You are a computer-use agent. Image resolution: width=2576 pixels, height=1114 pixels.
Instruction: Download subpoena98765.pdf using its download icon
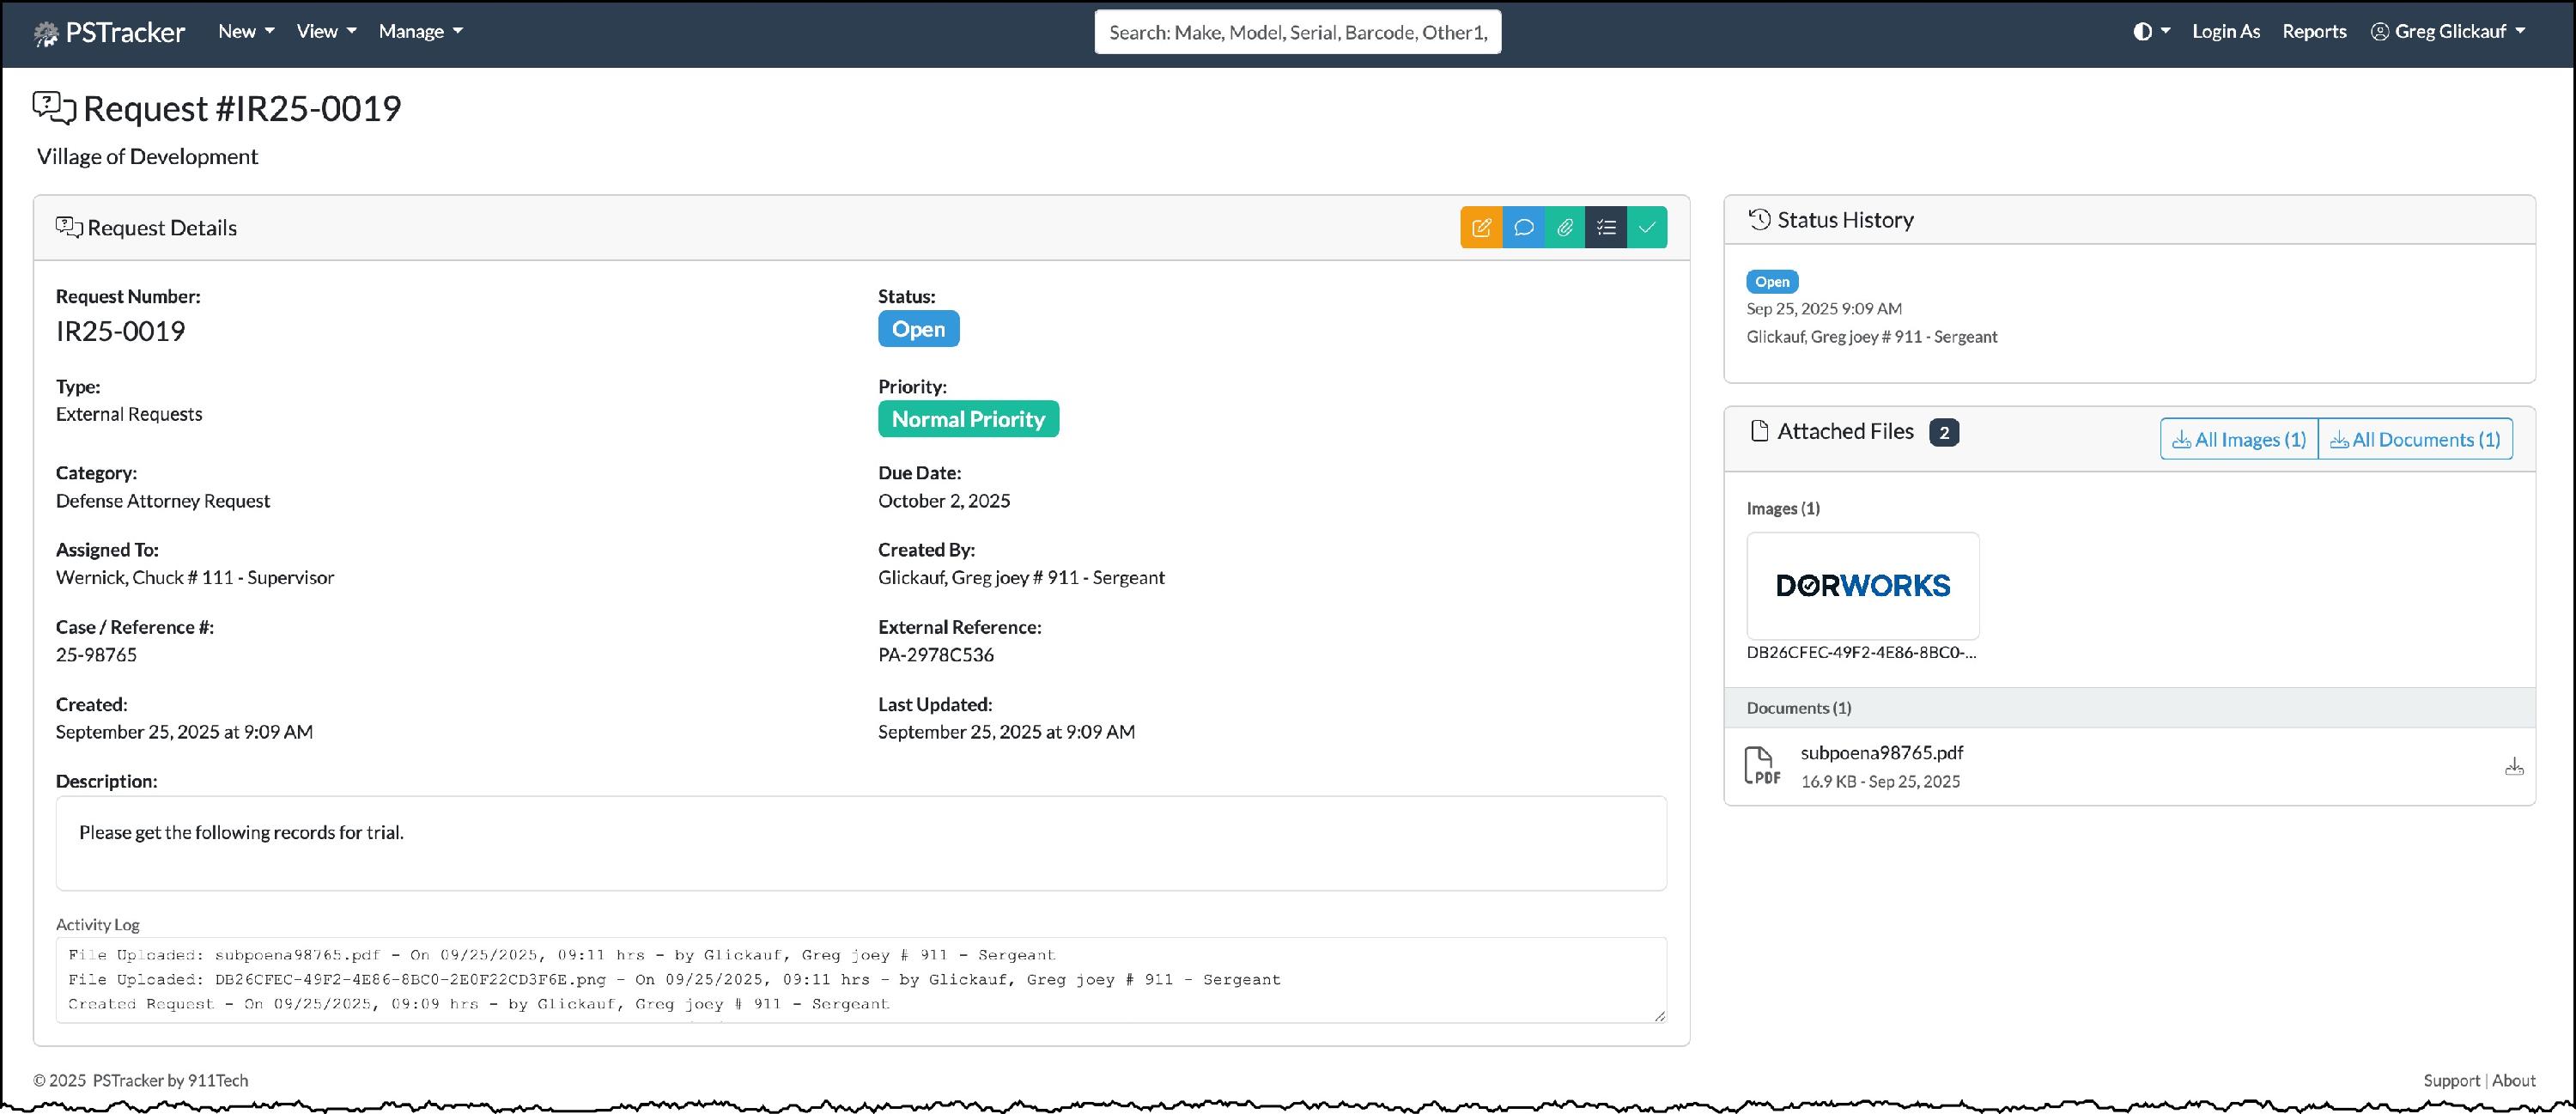point(2514,767)
